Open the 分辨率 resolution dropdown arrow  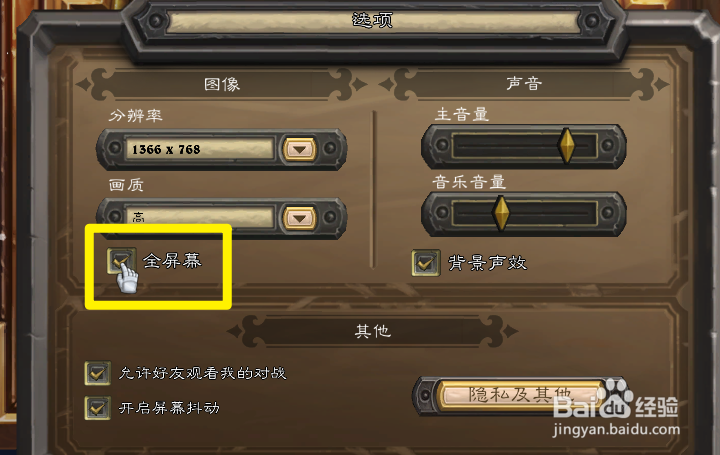tap(300, 149)
